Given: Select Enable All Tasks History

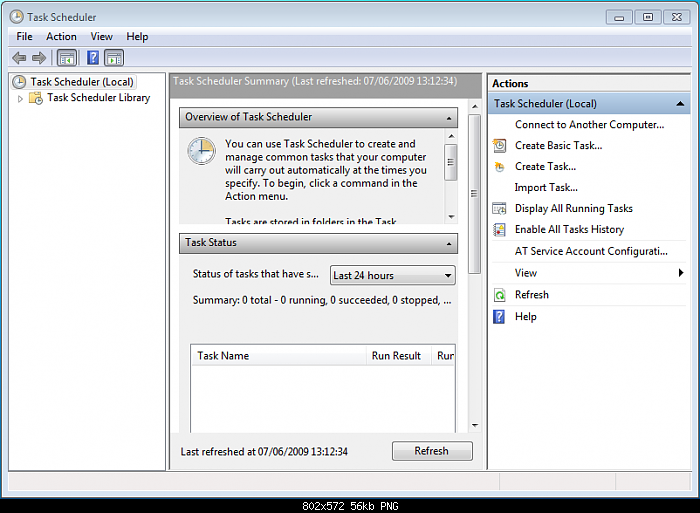Looking at the screenshot, I should (x=569, y=230).
